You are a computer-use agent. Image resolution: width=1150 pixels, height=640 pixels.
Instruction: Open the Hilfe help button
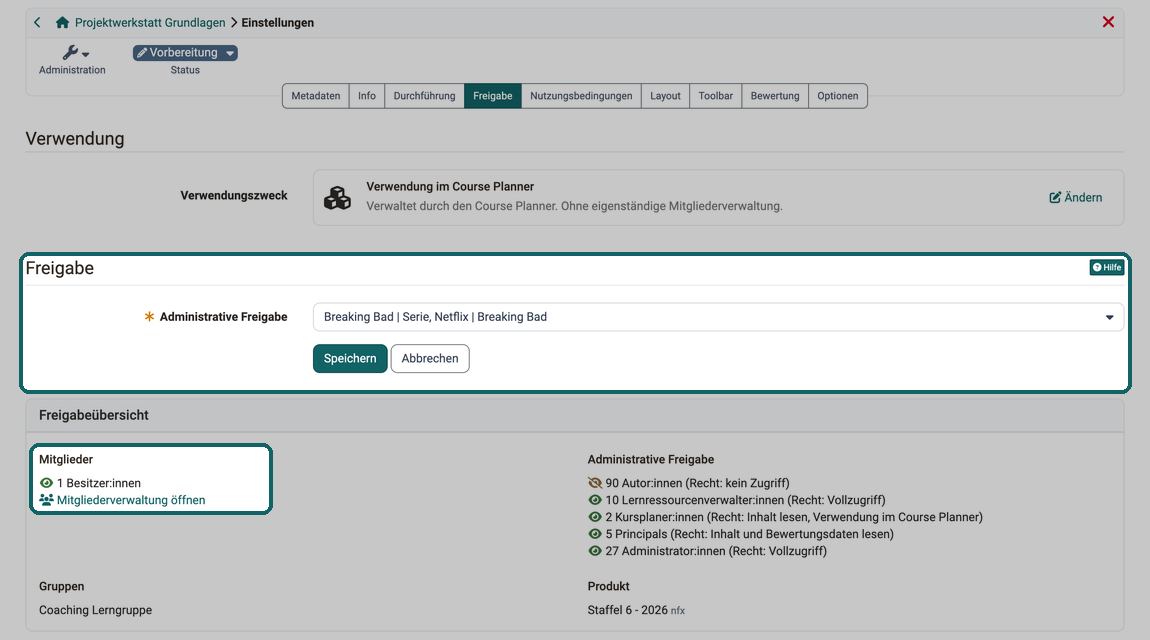pyautogui.click(x=1107, y=268)
